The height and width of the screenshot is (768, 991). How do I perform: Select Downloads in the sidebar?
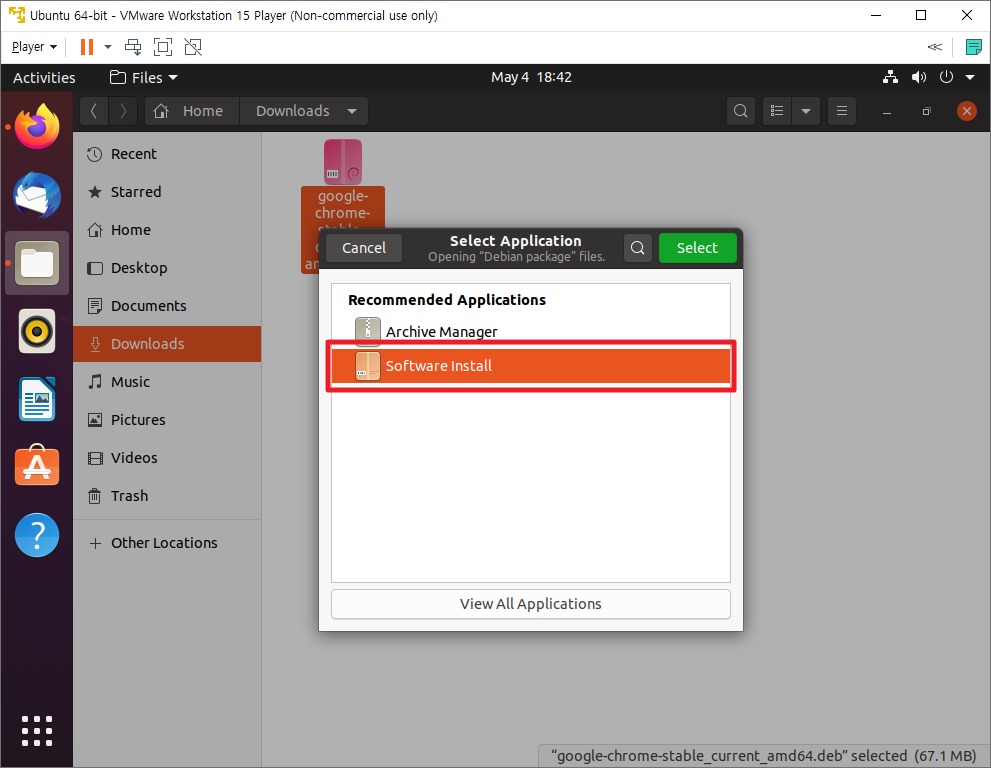(167, 344)
